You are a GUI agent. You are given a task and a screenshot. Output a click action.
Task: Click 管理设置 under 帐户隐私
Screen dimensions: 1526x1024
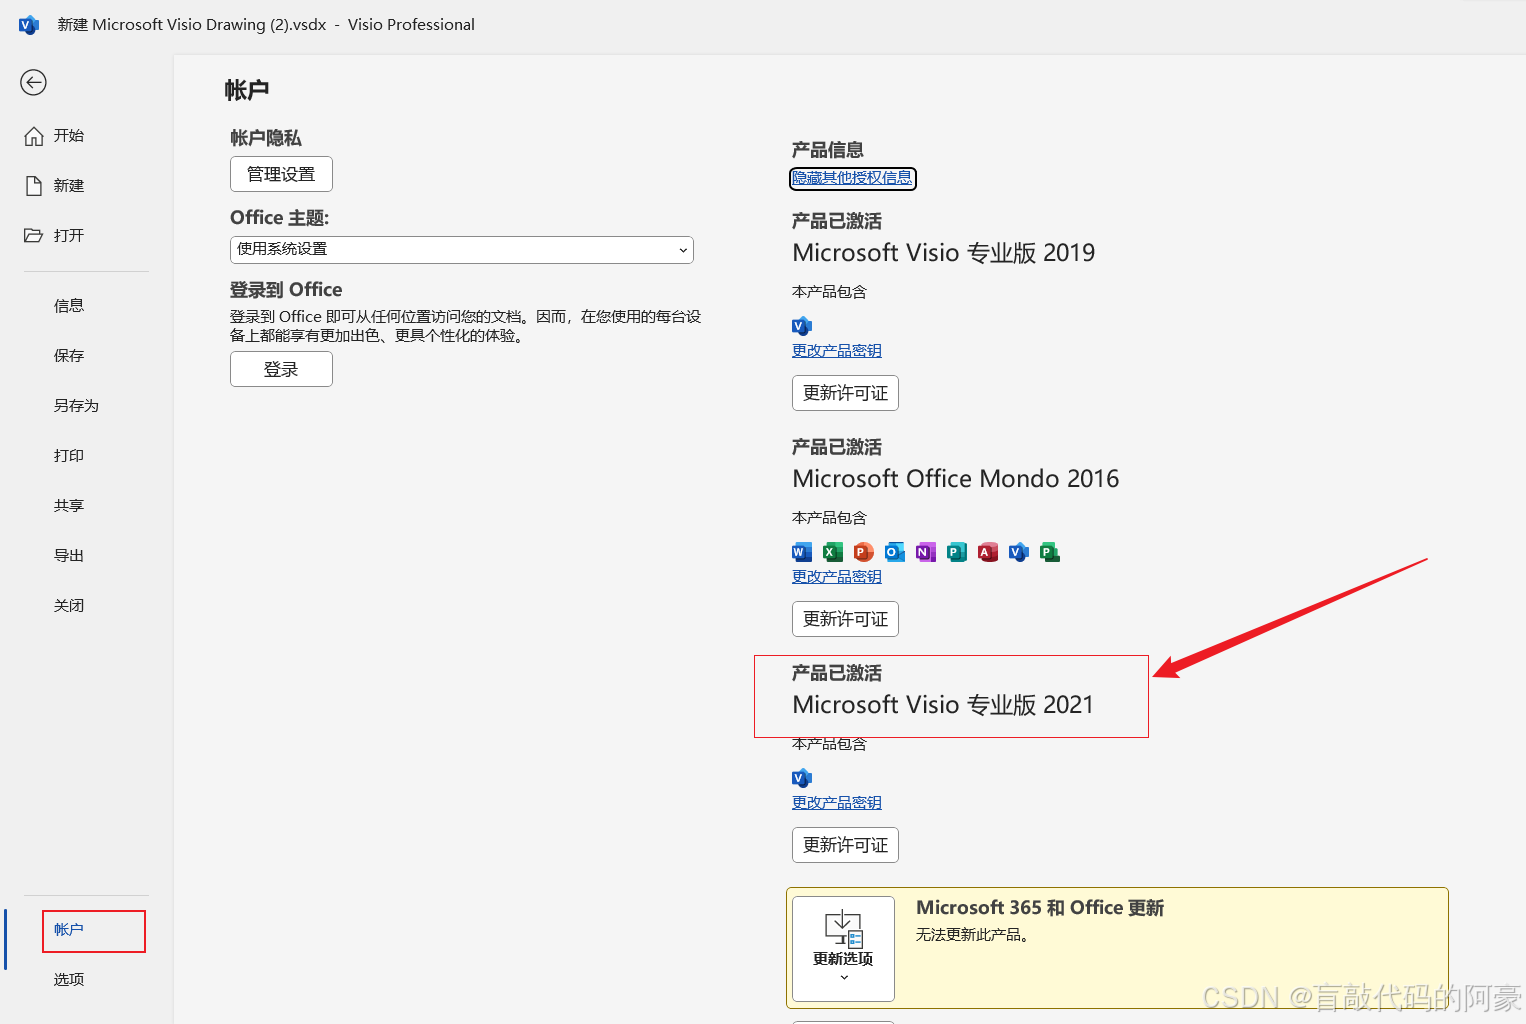click(281, 173)
